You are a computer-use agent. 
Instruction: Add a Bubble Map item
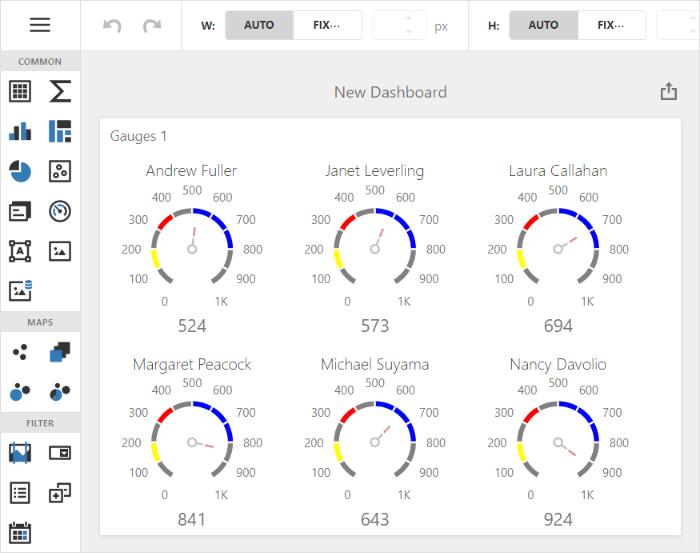pos(20,392)
